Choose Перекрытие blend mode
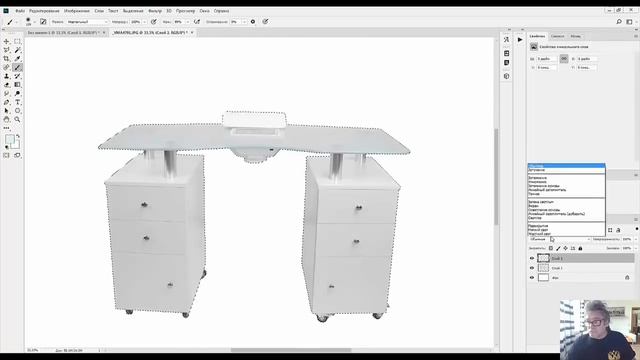The image size is (640, 360). click(538, 226)
